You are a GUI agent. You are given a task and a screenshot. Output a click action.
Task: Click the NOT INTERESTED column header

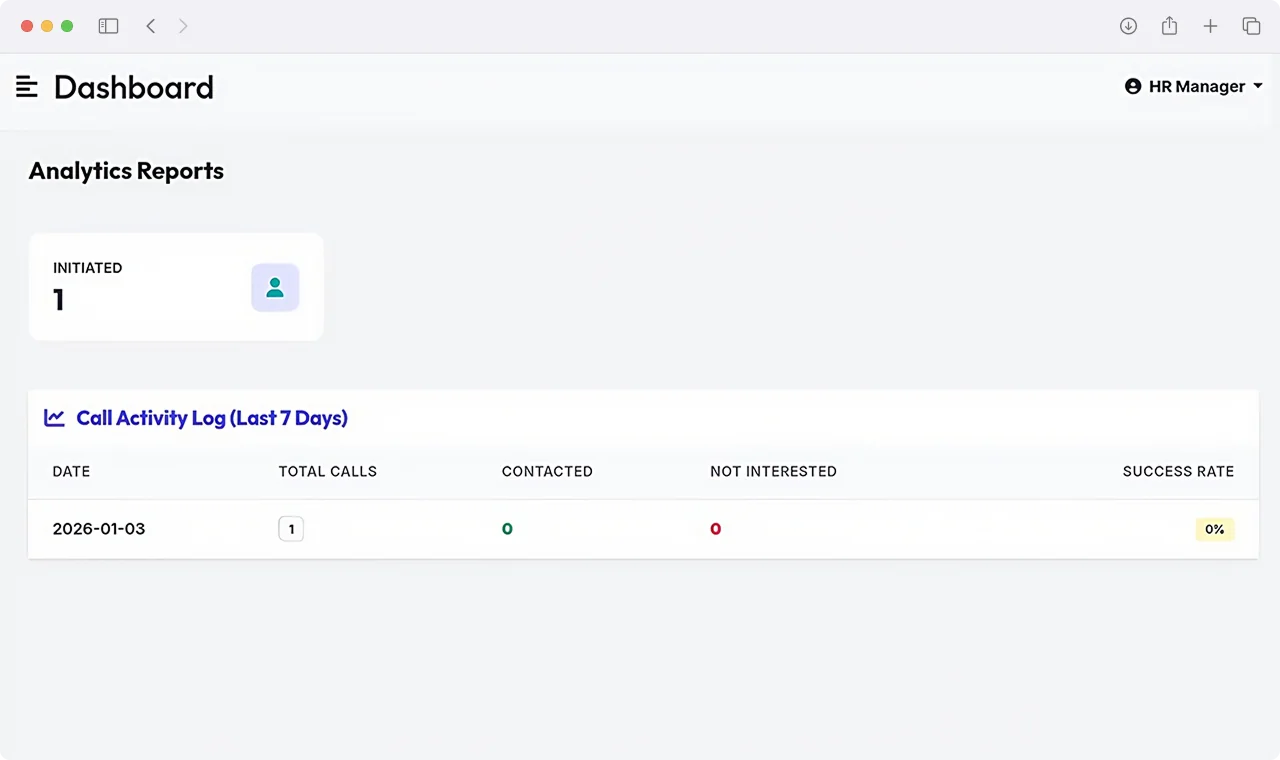[773, 471]
